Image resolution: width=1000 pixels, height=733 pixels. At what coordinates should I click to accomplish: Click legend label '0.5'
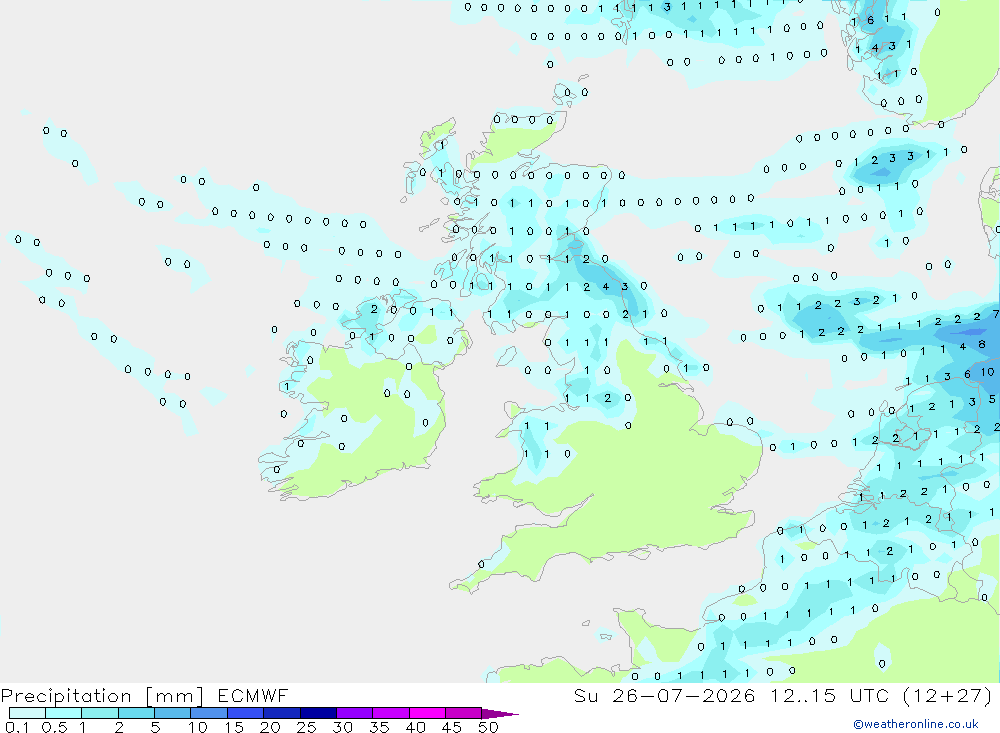pyautogui.click(x=54, y=727)
